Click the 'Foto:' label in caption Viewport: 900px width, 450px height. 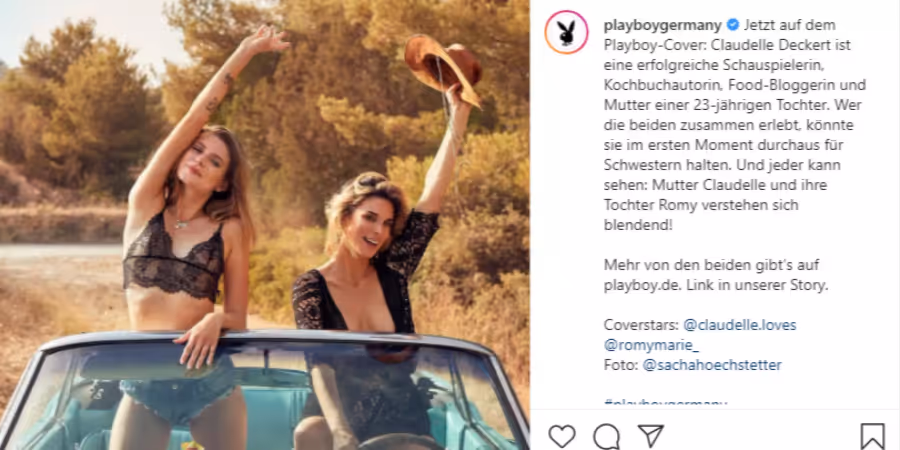620,365
